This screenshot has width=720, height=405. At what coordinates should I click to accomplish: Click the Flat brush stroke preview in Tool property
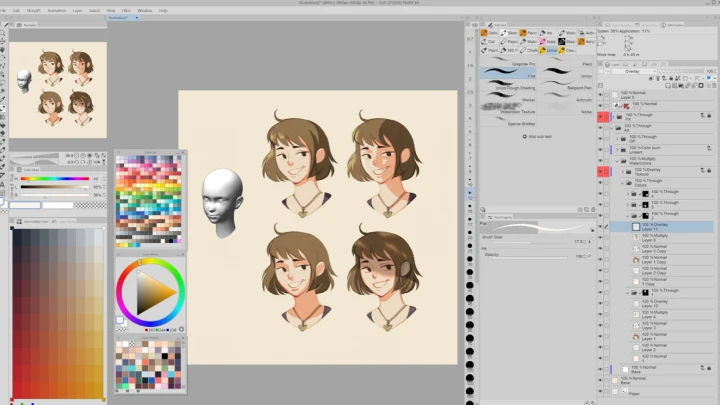[538, 227]
